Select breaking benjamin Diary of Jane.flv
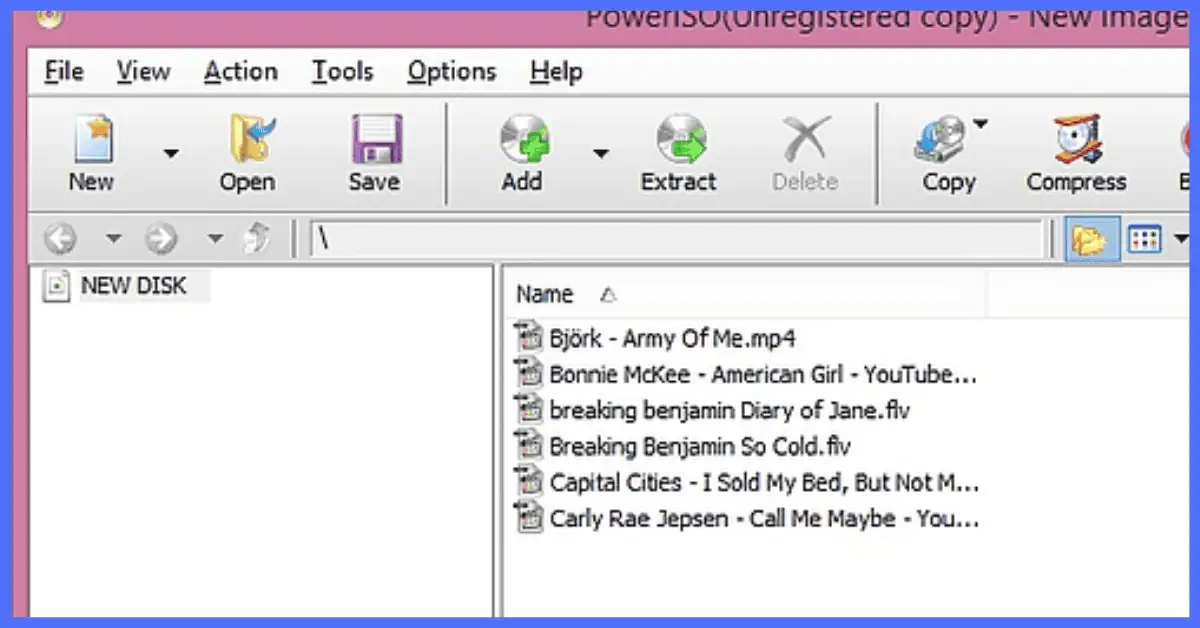Image resolution: width=1200 pixels, height=628 pixels. [730, 410]
